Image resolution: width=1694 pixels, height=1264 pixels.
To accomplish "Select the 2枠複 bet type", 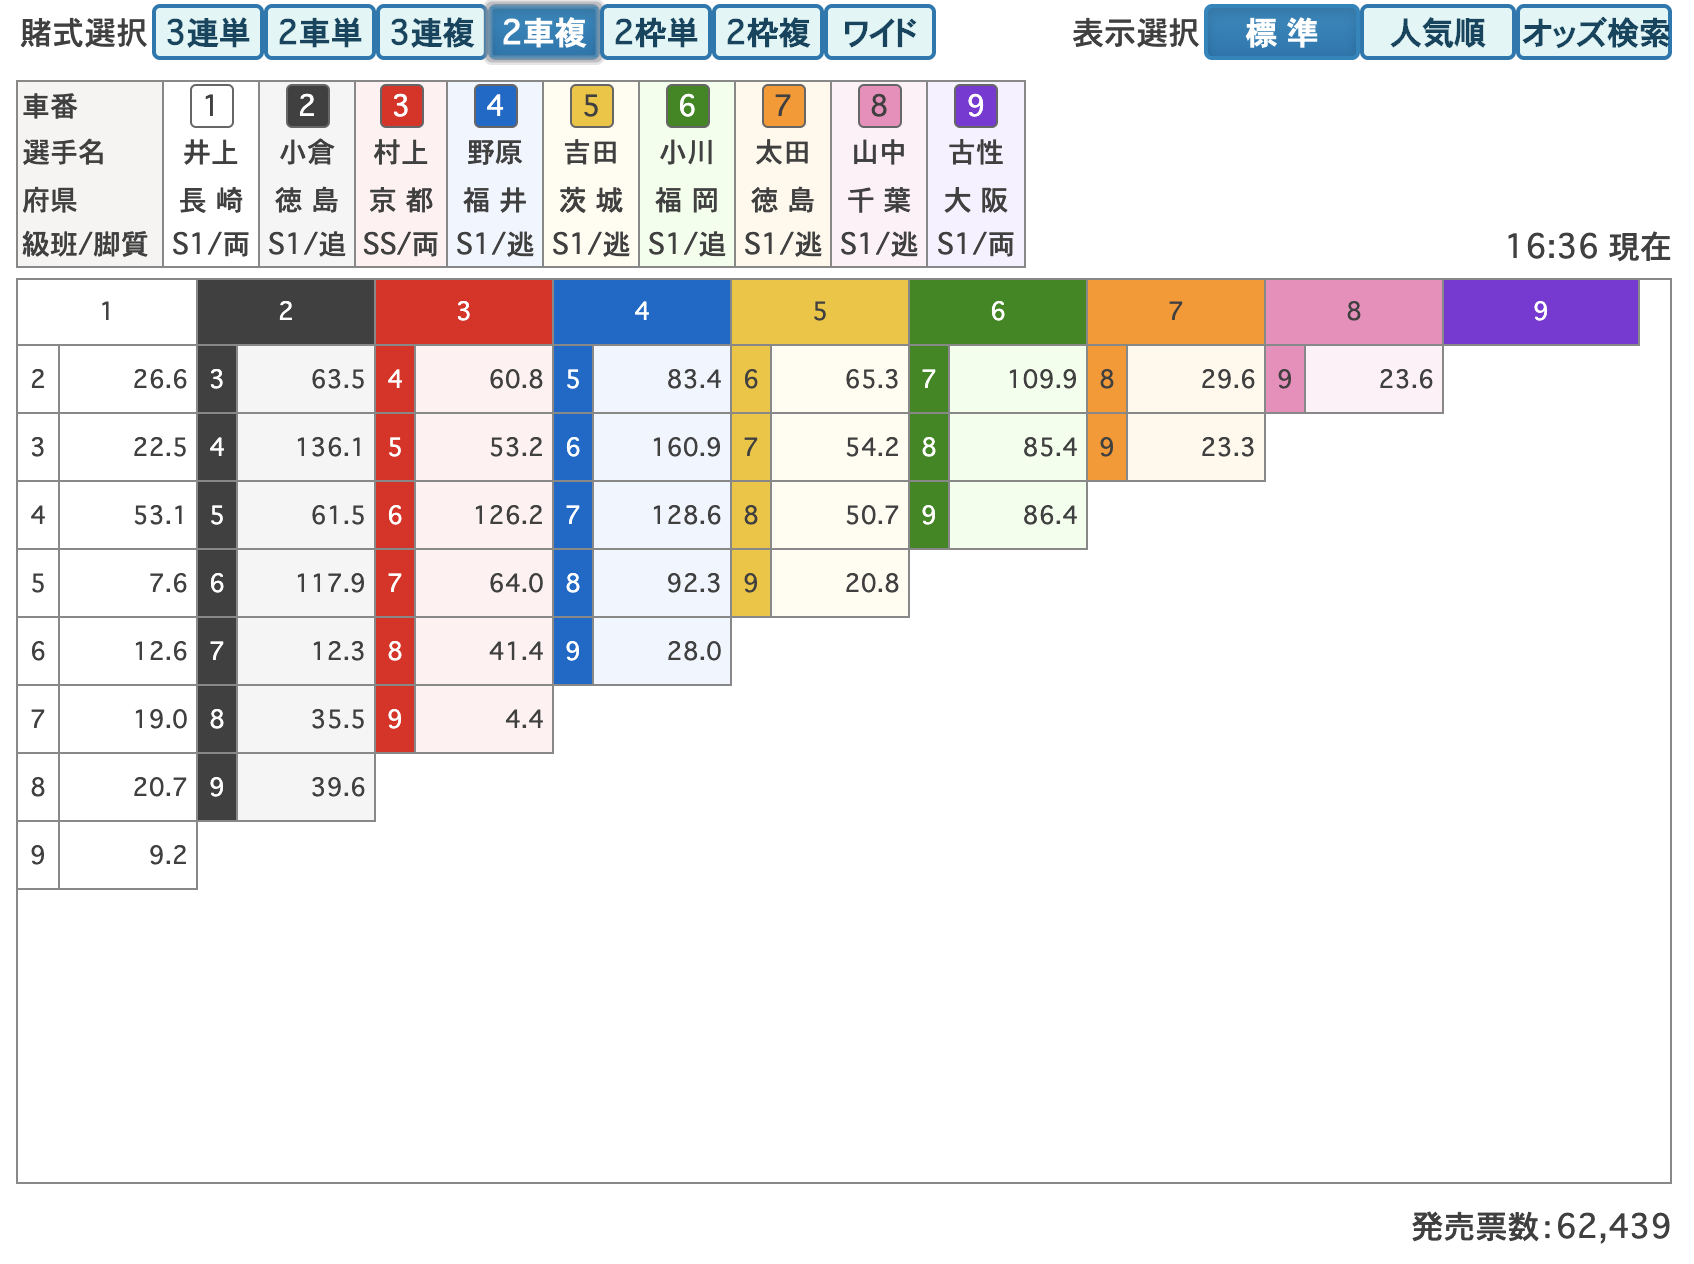I will click(768, 33).
